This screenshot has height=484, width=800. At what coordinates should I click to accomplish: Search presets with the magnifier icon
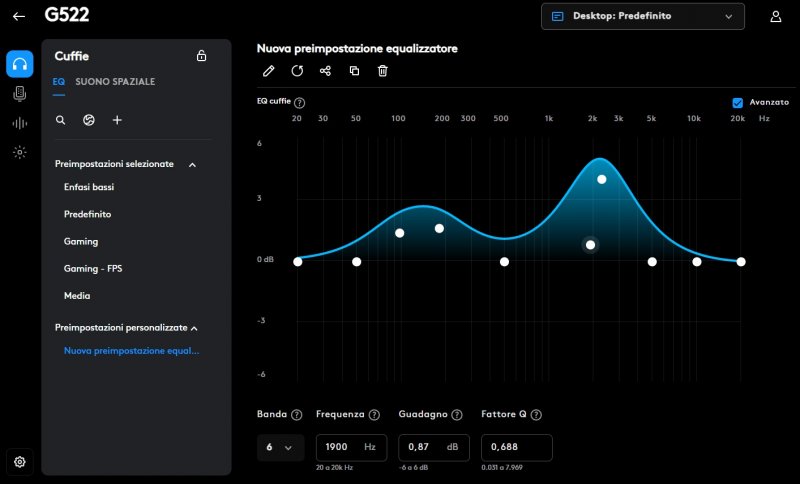[61, 120]
